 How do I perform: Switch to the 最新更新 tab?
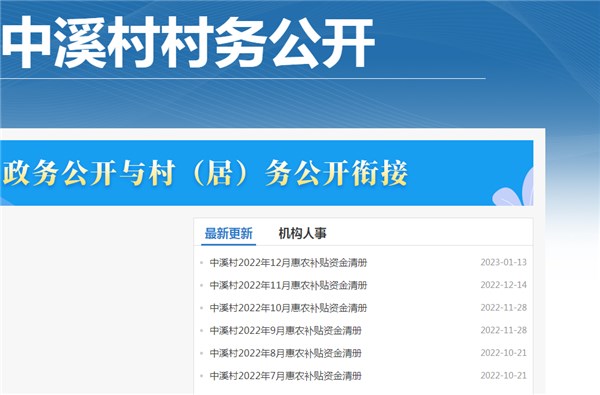228,233
